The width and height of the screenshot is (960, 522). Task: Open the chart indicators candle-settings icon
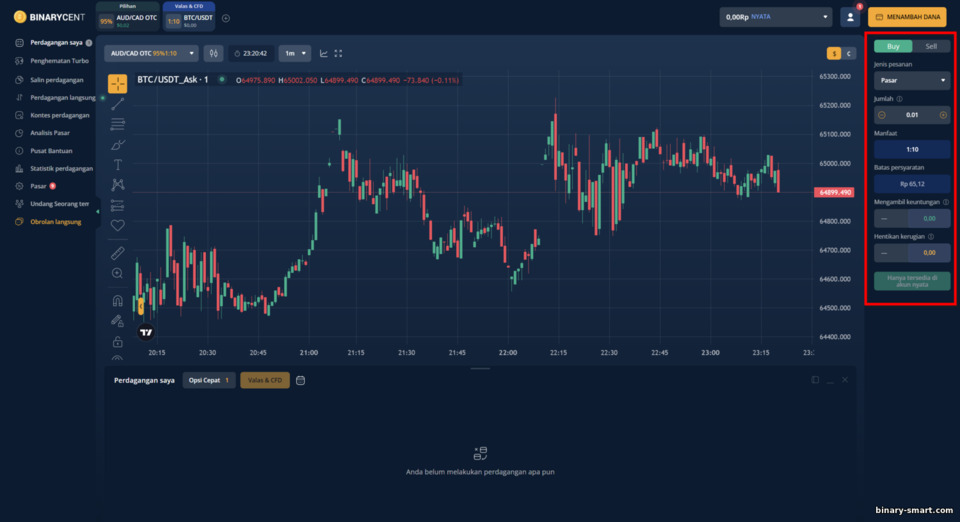click(214, 53)
